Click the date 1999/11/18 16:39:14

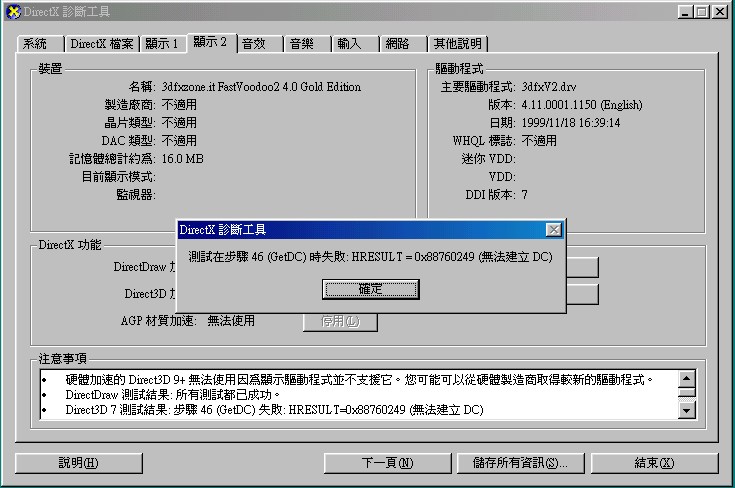pos(570,123)
